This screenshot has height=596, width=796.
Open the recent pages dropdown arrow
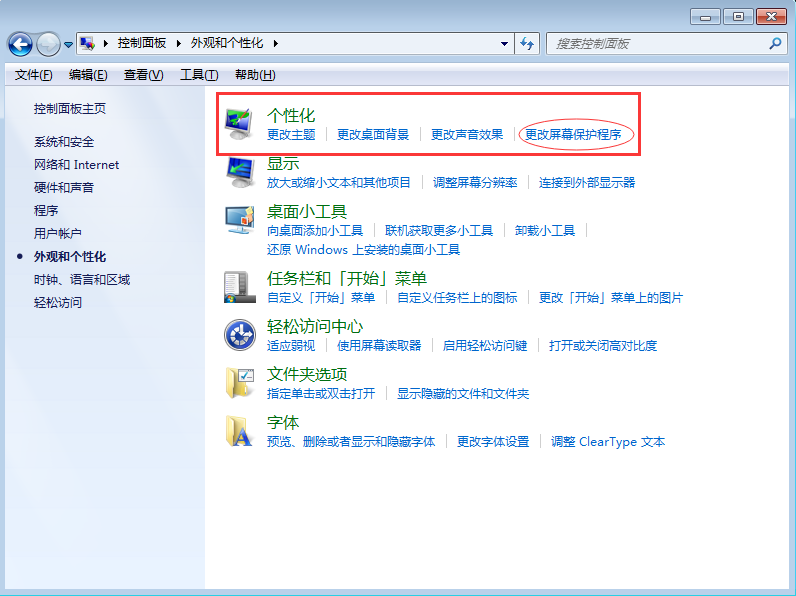68,45
